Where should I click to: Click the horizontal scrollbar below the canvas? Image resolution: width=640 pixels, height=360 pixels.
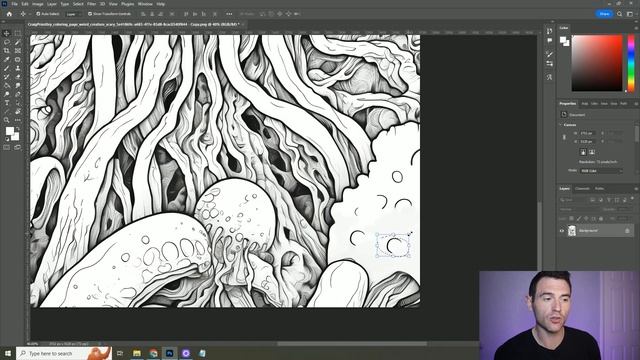[x=352, y=344]
